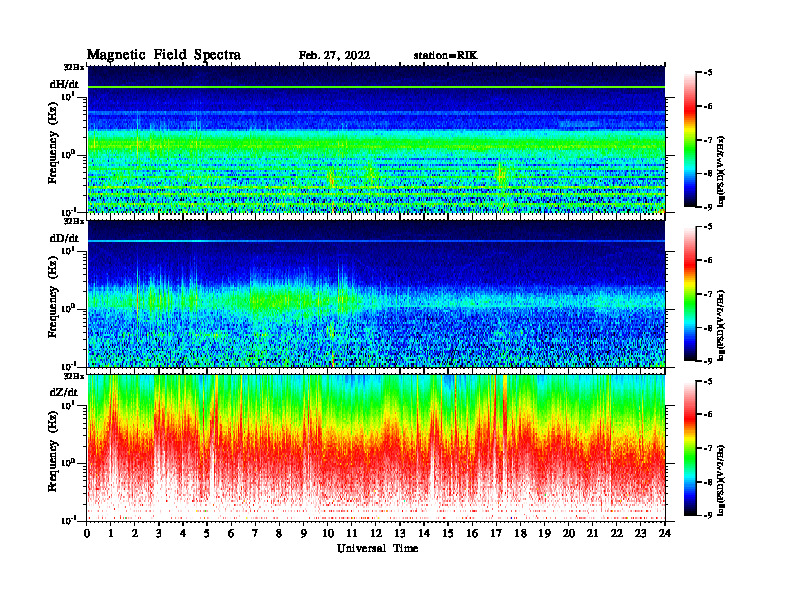Click the dH/dt spectrogram plot
This screenshot has width=792, height=612.
(376, 139)
